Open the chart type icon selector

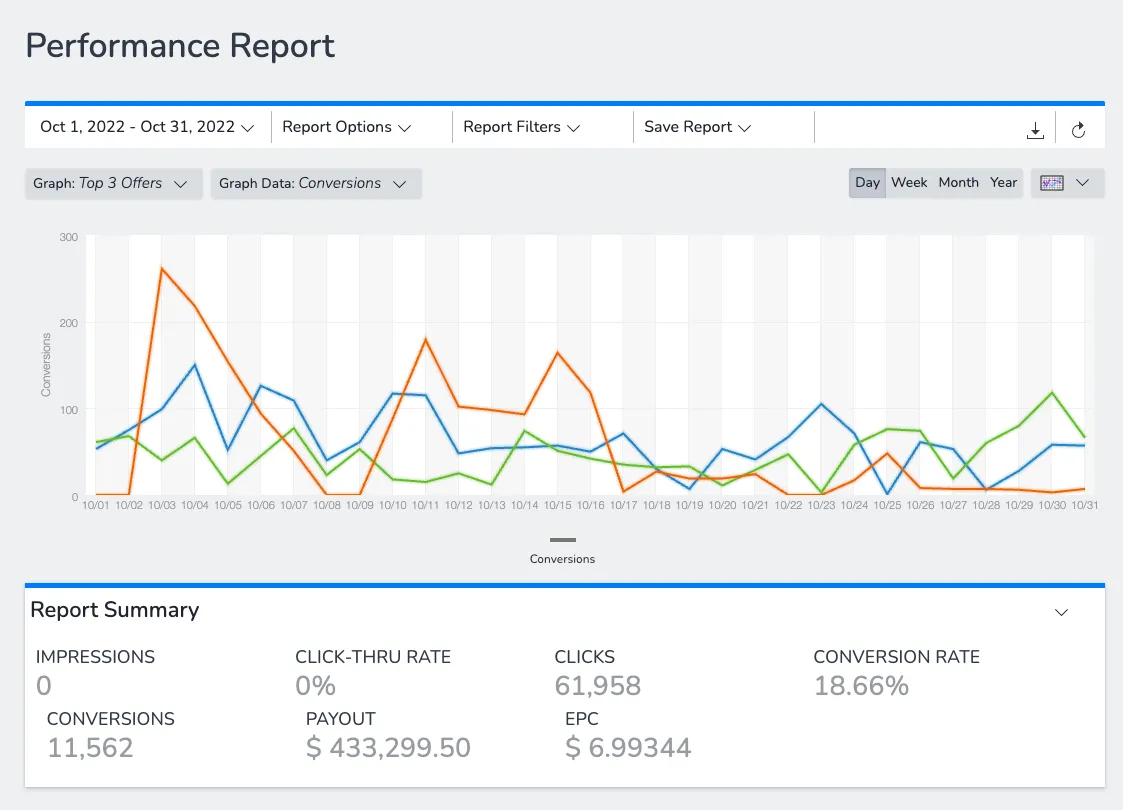coord(1051,183)
